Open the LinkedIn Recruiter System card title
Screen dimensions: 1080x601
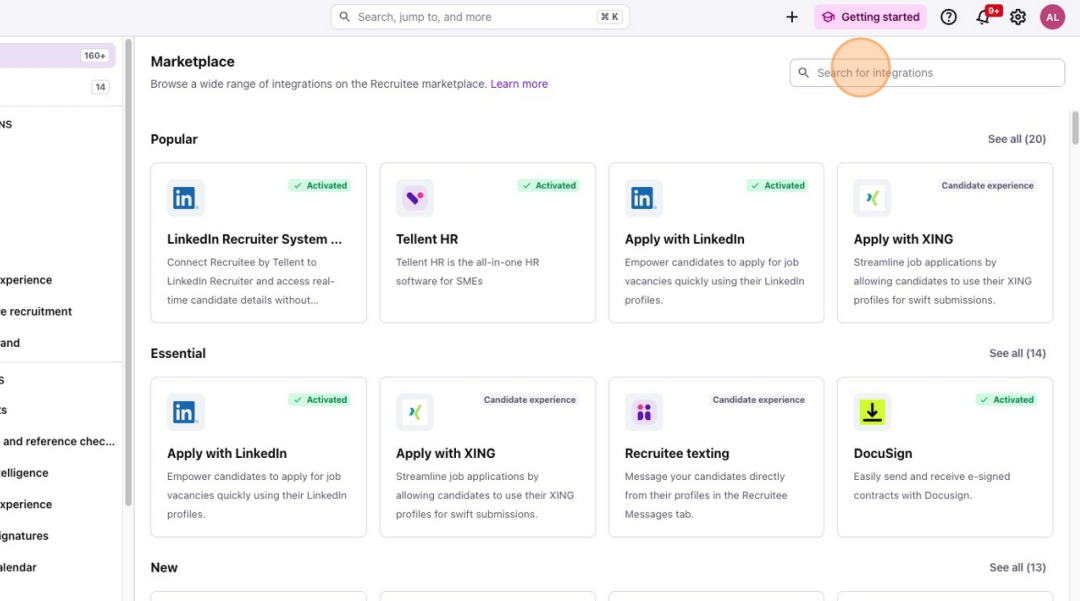[x=254, y=239]
